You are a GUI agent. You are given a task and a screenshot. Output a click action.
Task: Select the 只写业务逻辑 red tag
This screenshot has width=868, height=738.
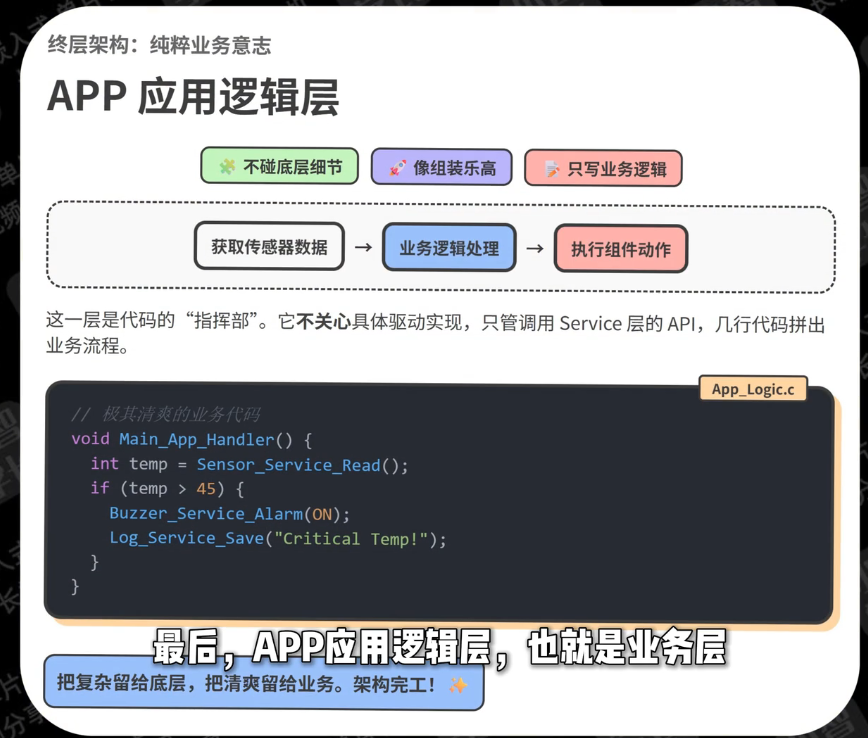pyautogui.click(x=603, y=168)
